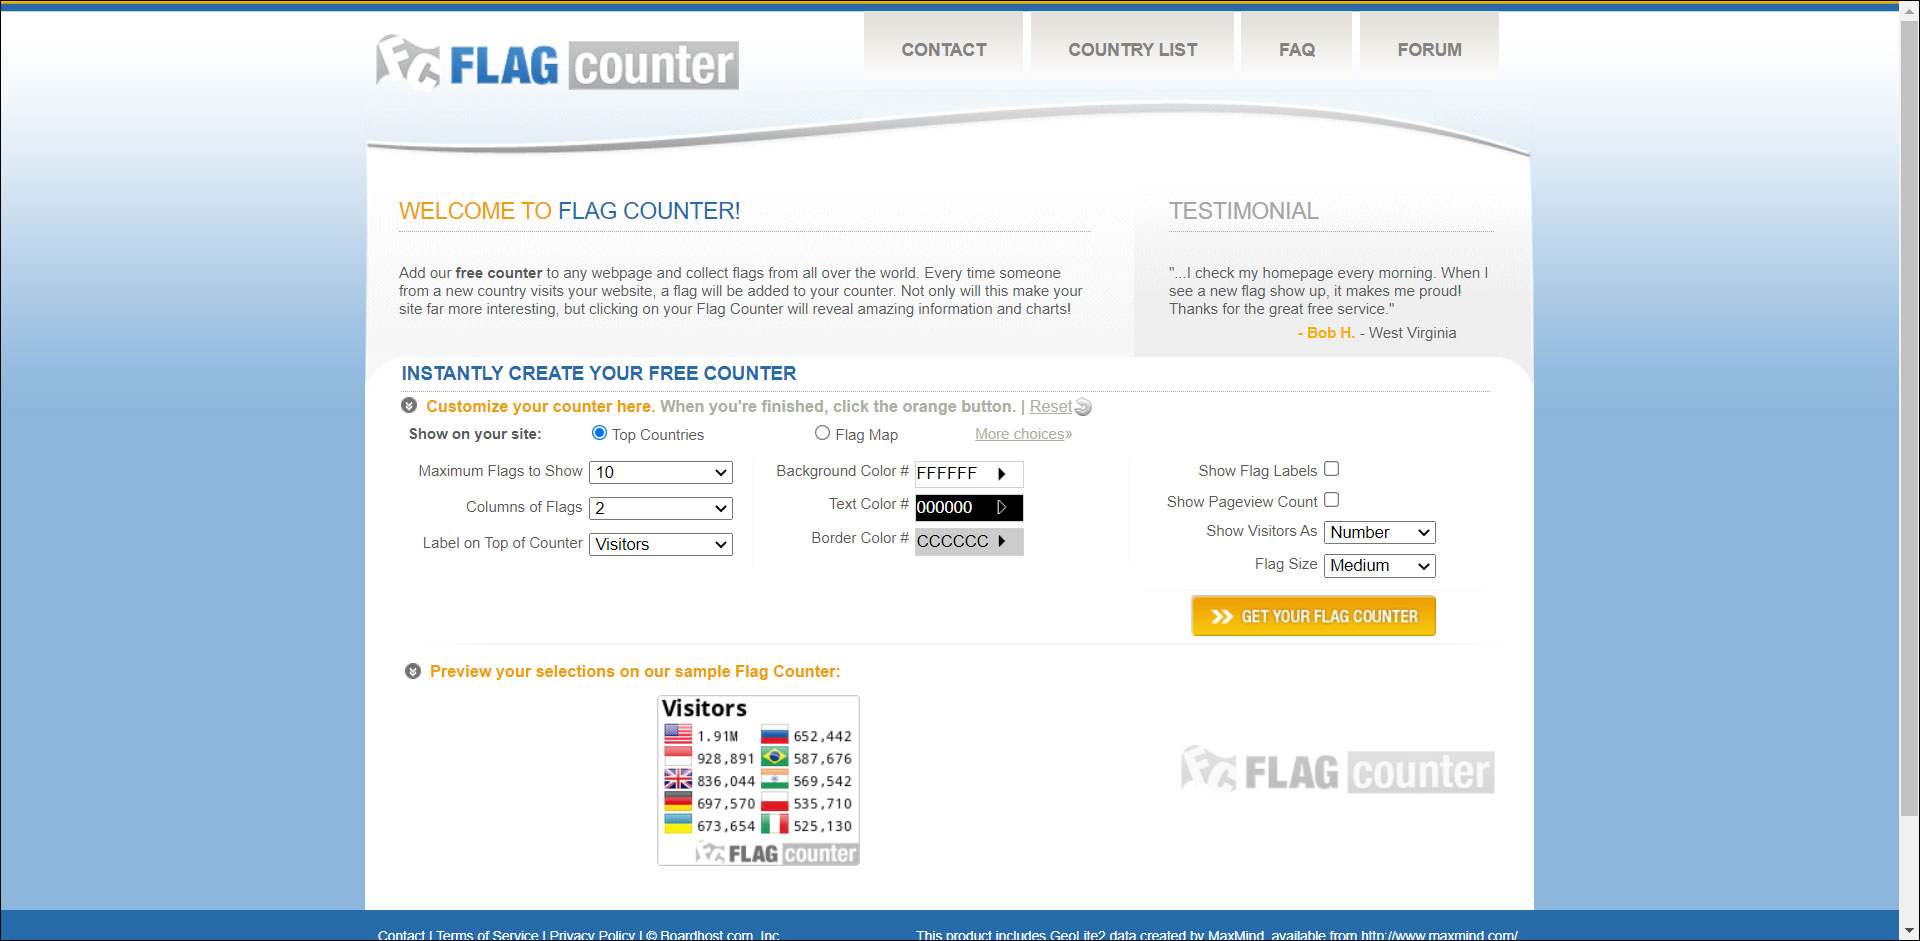Screen dimensions: 1920x941
Task: Enable Show Flag Labels checkbox
Action: (1331, 468)
